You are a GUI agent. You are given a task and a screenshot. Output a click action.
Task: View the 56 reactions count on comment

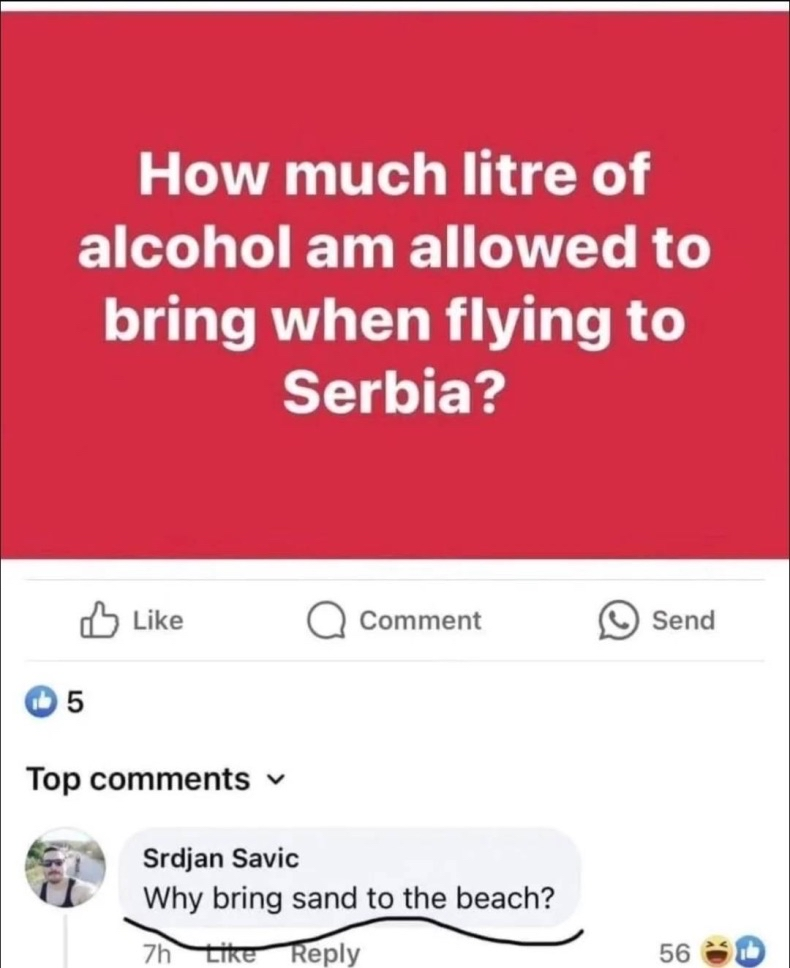[675, 953]
